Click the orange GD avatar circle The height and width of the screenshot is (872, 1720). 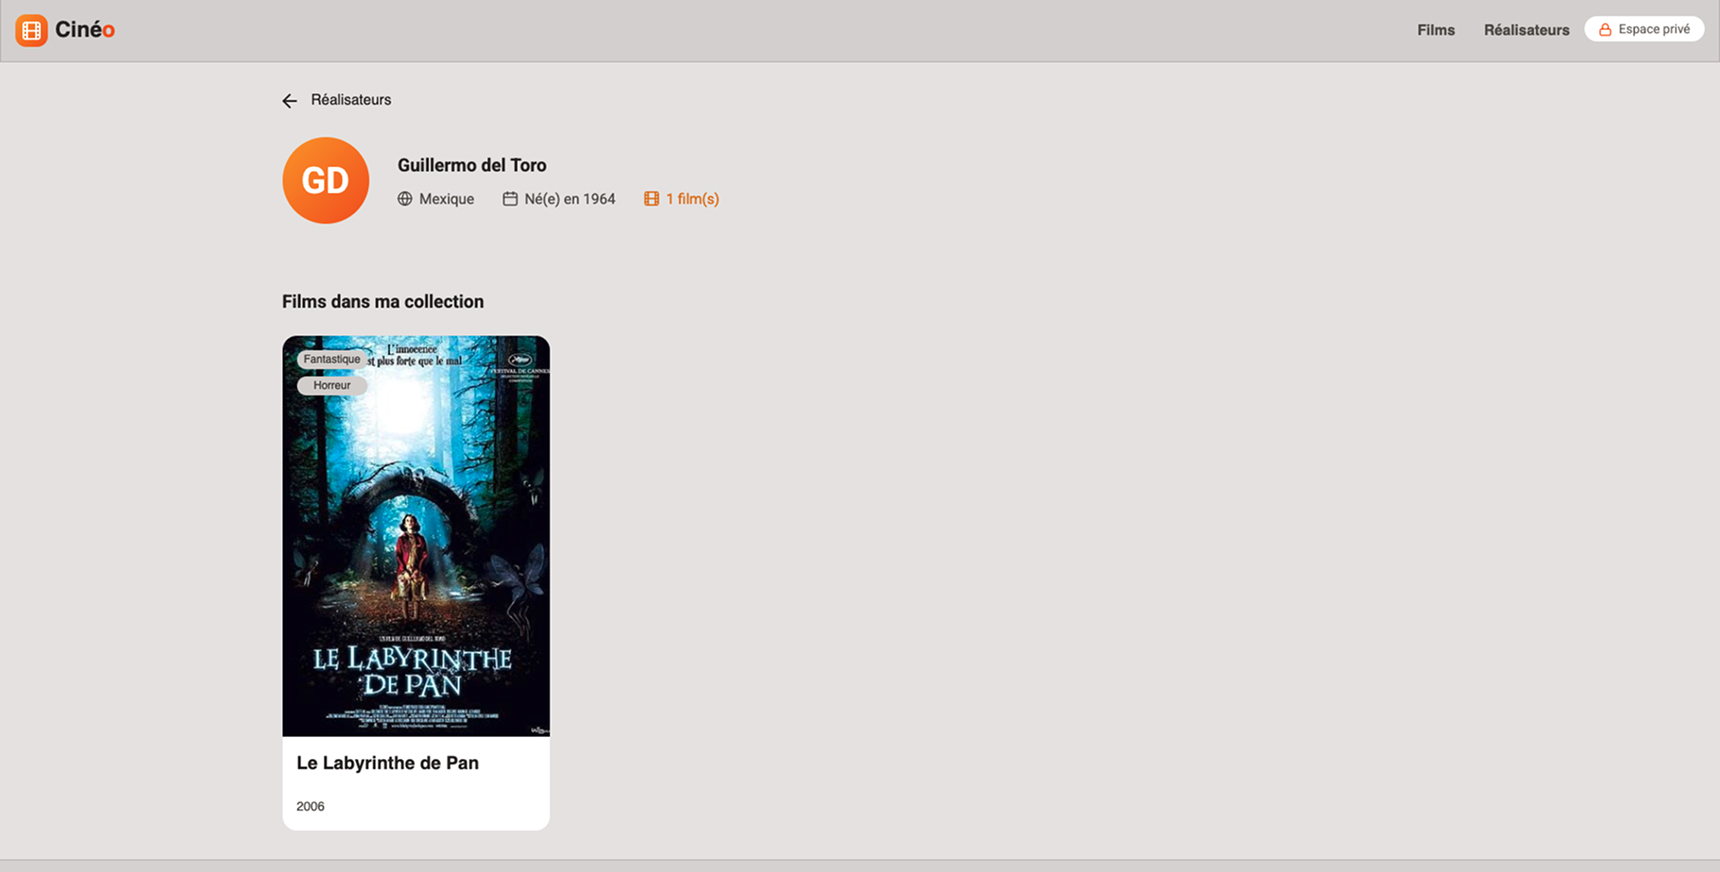pos(326,180)
